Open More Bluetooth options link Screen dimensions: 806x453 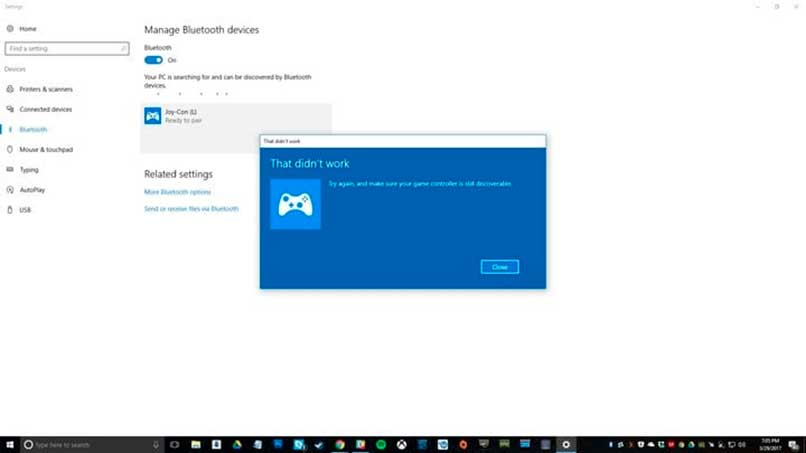click(x=177, y=192)
